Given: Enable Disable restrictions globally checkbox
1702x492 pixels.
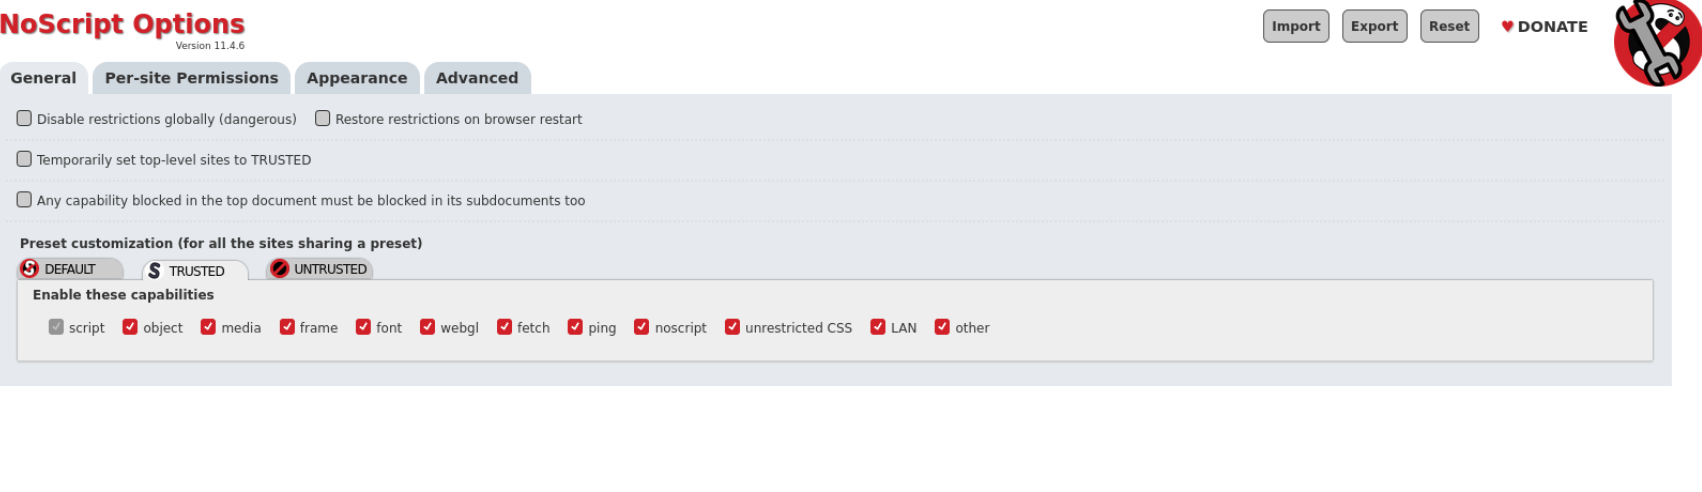Looking at the screenshot, I should [x=24, y=119].
